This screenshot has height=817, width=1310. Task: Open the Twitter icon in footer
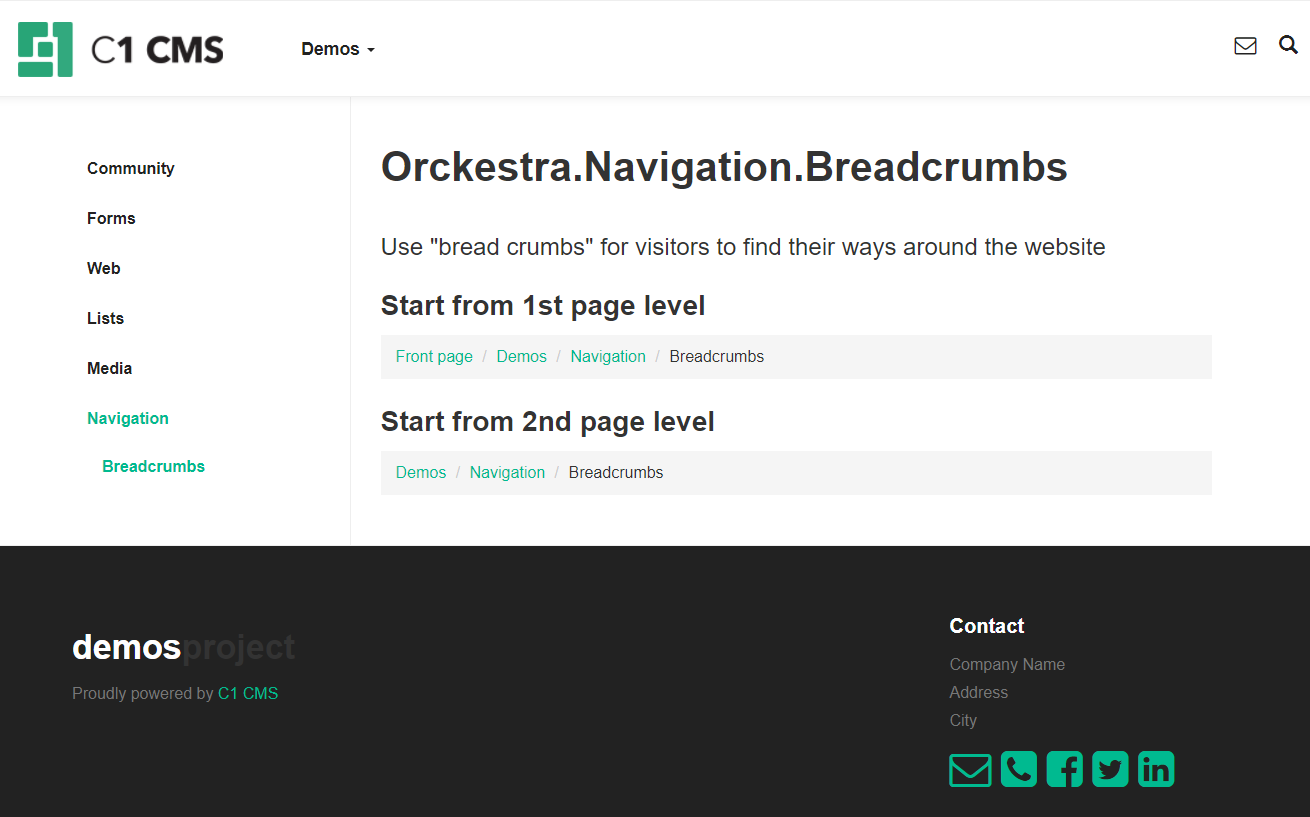point(1110,769)
